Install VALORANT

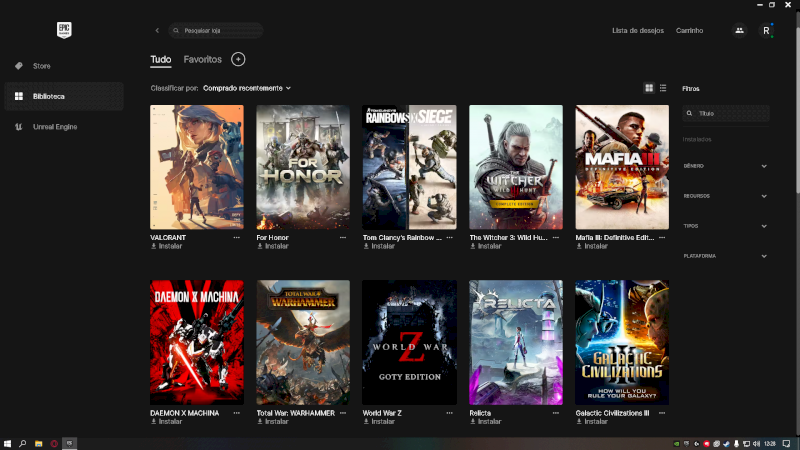pyautogui.click(x=166, y=246)
